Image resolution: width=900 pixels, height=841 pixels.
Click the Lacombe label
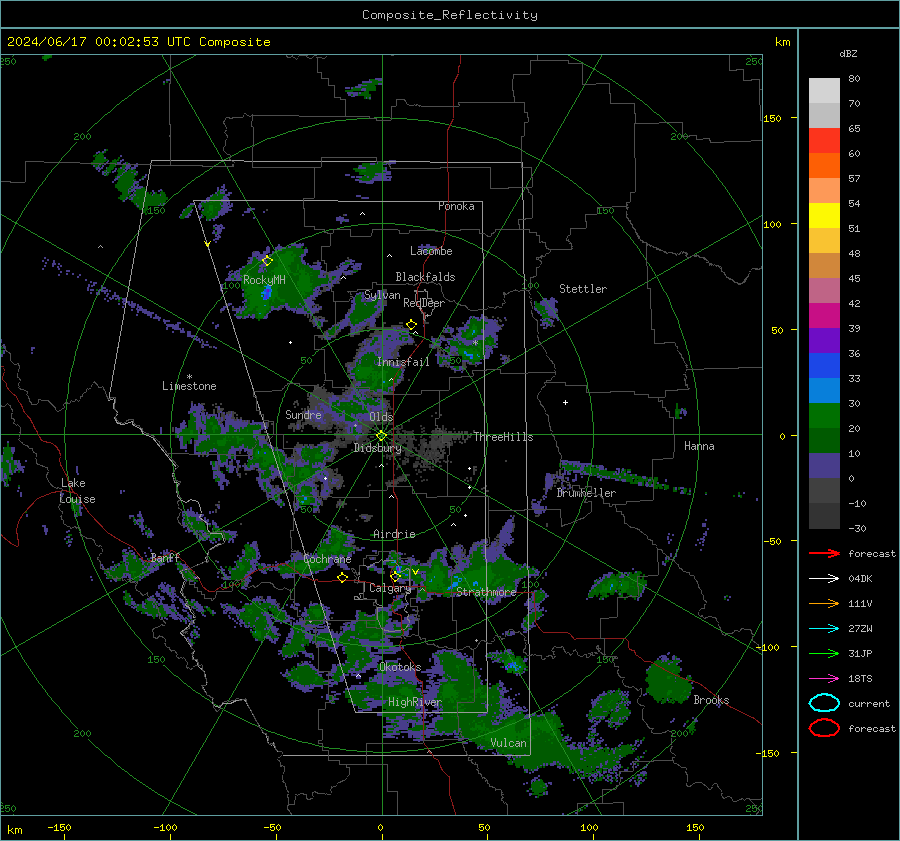[x=431, y=251]
